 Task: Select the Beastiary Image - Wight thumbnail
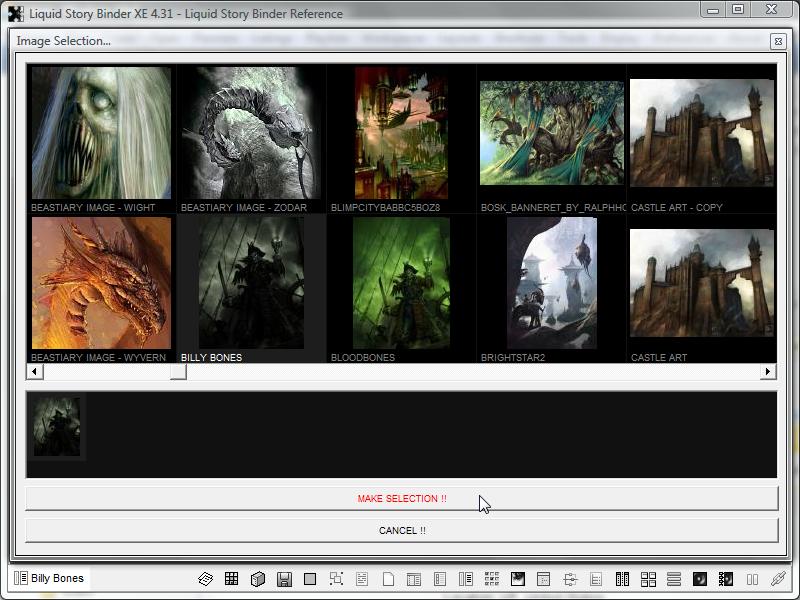(101, 133)
